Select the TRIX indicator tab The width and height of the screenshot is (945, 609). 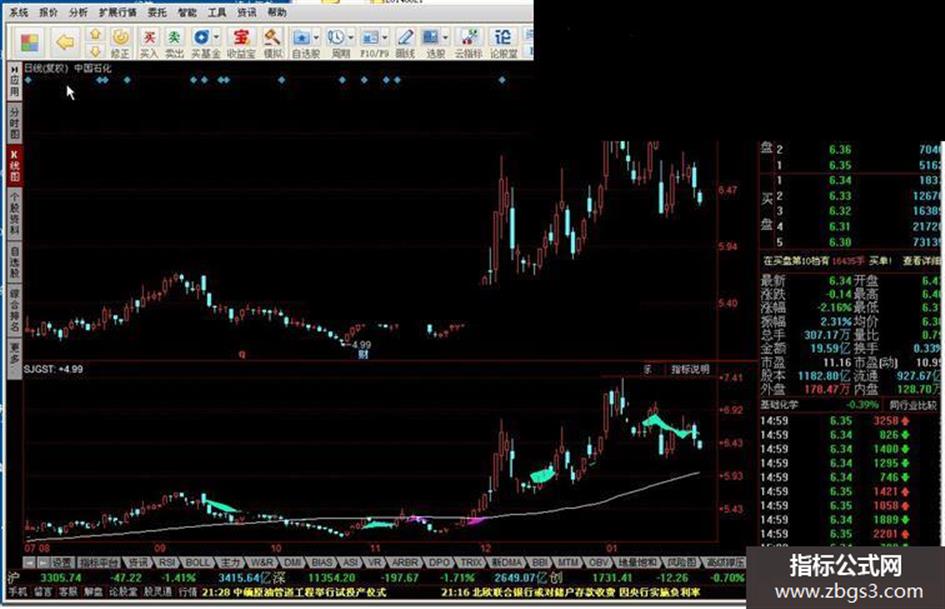471,563
